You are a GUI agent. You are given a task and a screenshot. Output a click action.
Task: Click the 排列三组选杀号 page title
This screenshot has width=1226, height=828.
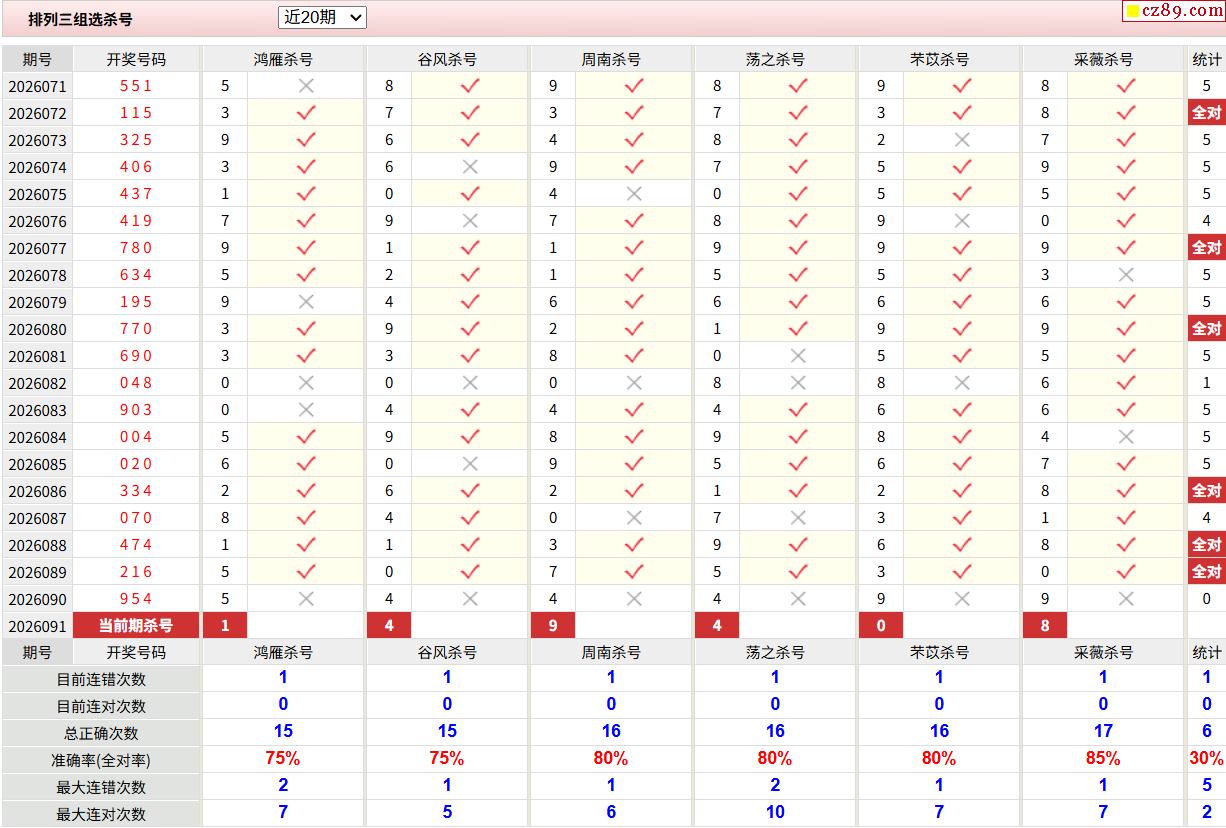click(x=80, y=19)
